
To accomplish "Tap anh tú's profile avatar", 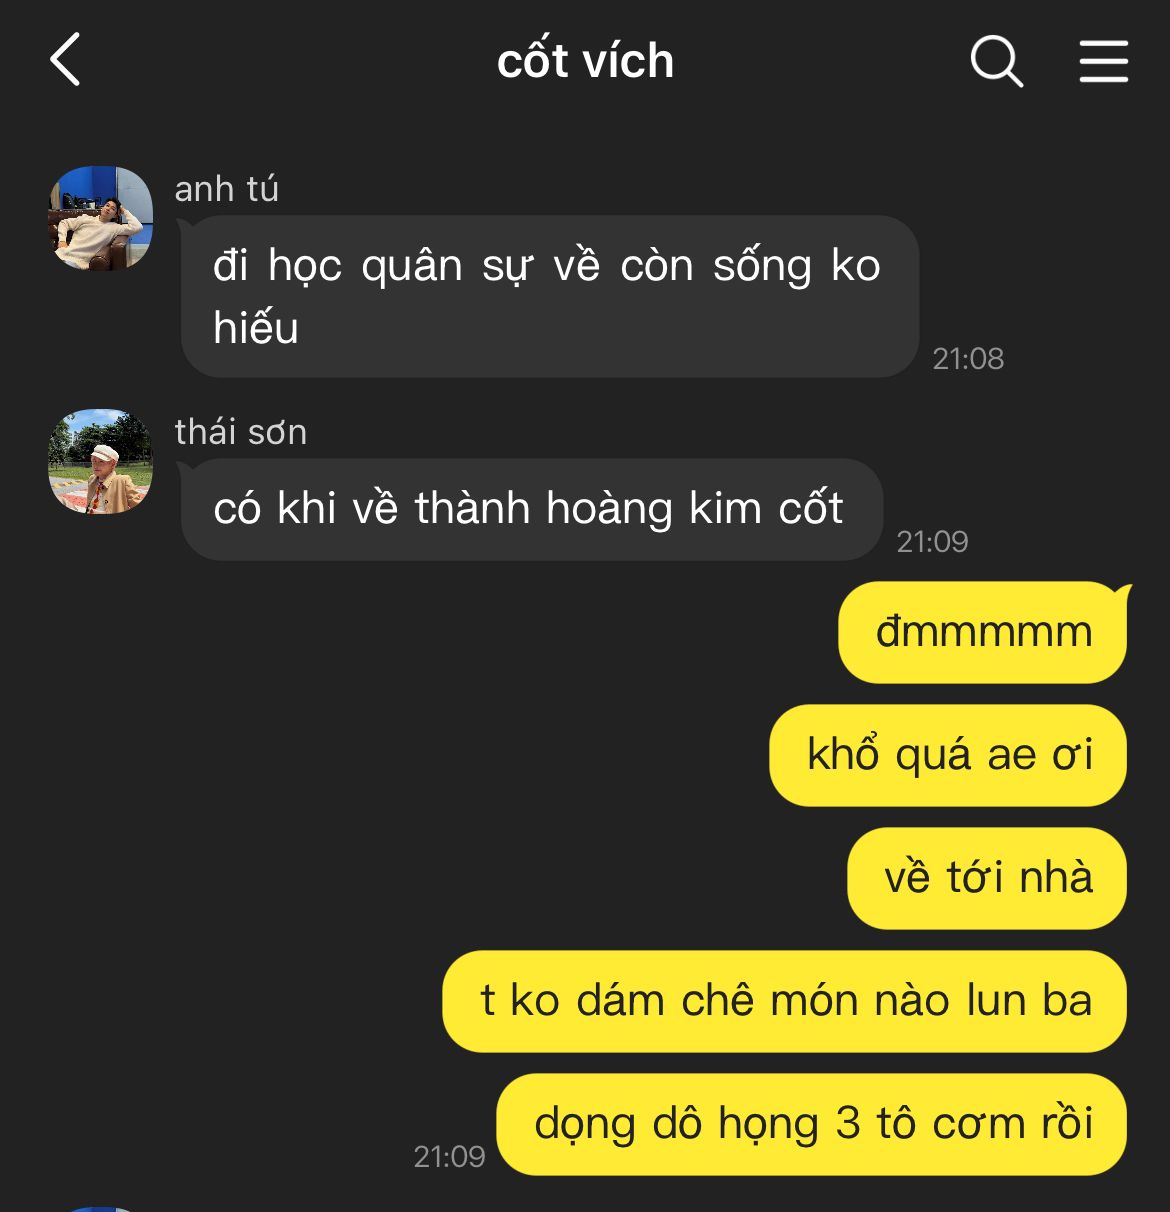I will coord(100,218).
